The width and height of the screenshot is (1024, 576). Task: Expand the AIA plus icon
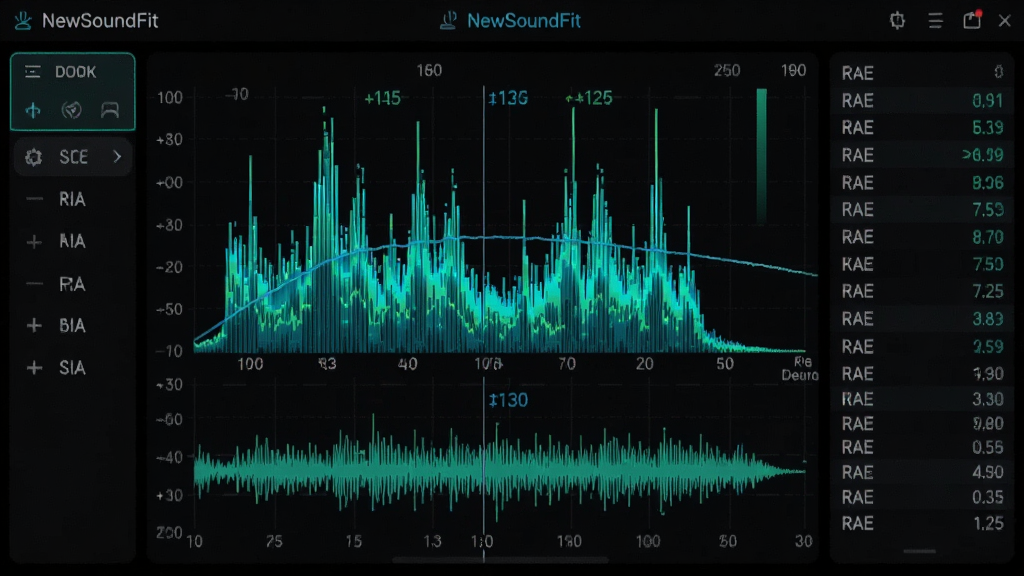[34, 242]
